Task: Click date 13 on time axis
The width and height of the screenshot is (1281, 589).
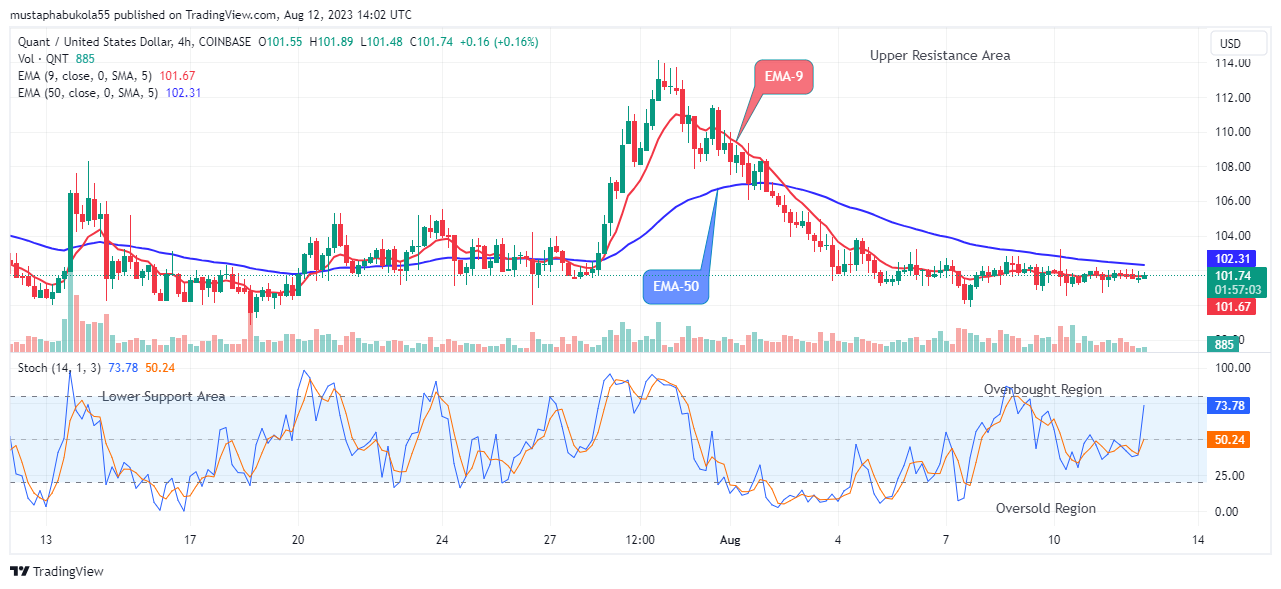Action: coord(46,540)
